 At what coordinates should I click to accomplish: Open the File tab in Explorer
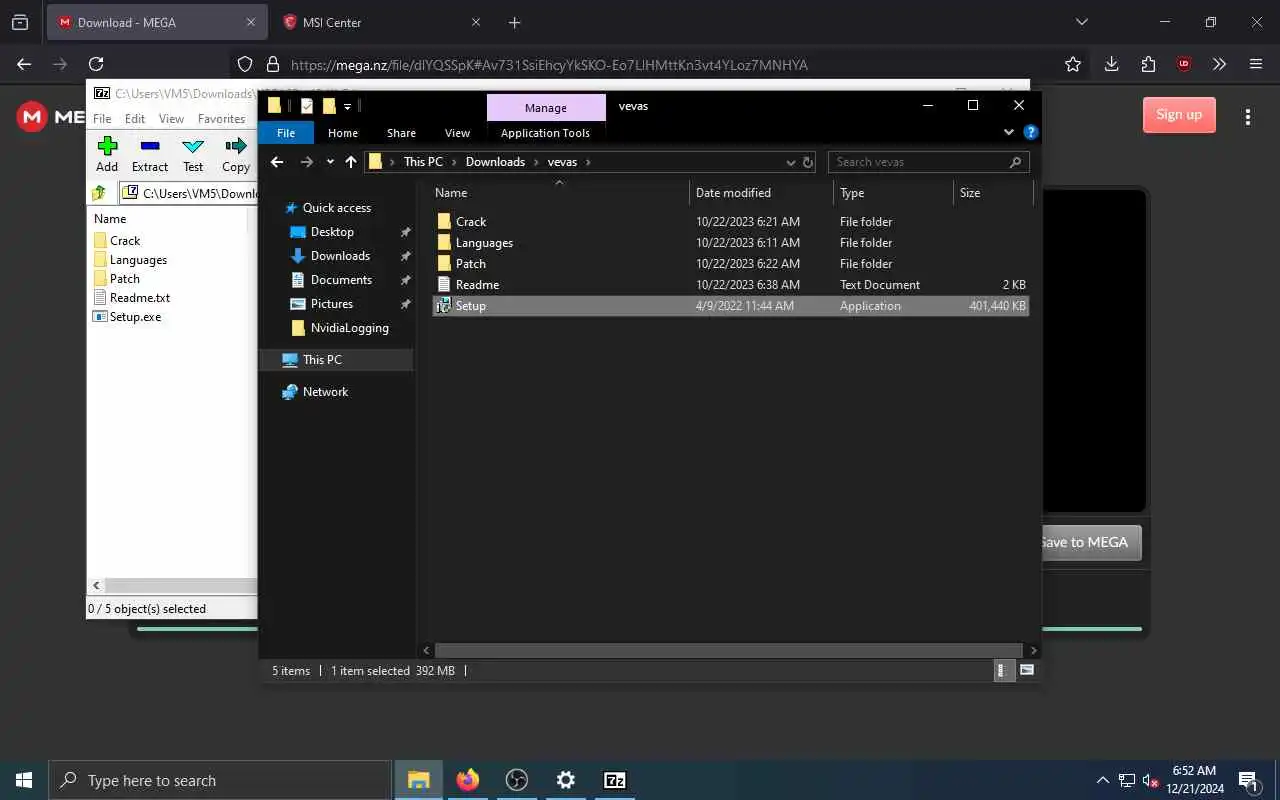click(x=286, y=133)
